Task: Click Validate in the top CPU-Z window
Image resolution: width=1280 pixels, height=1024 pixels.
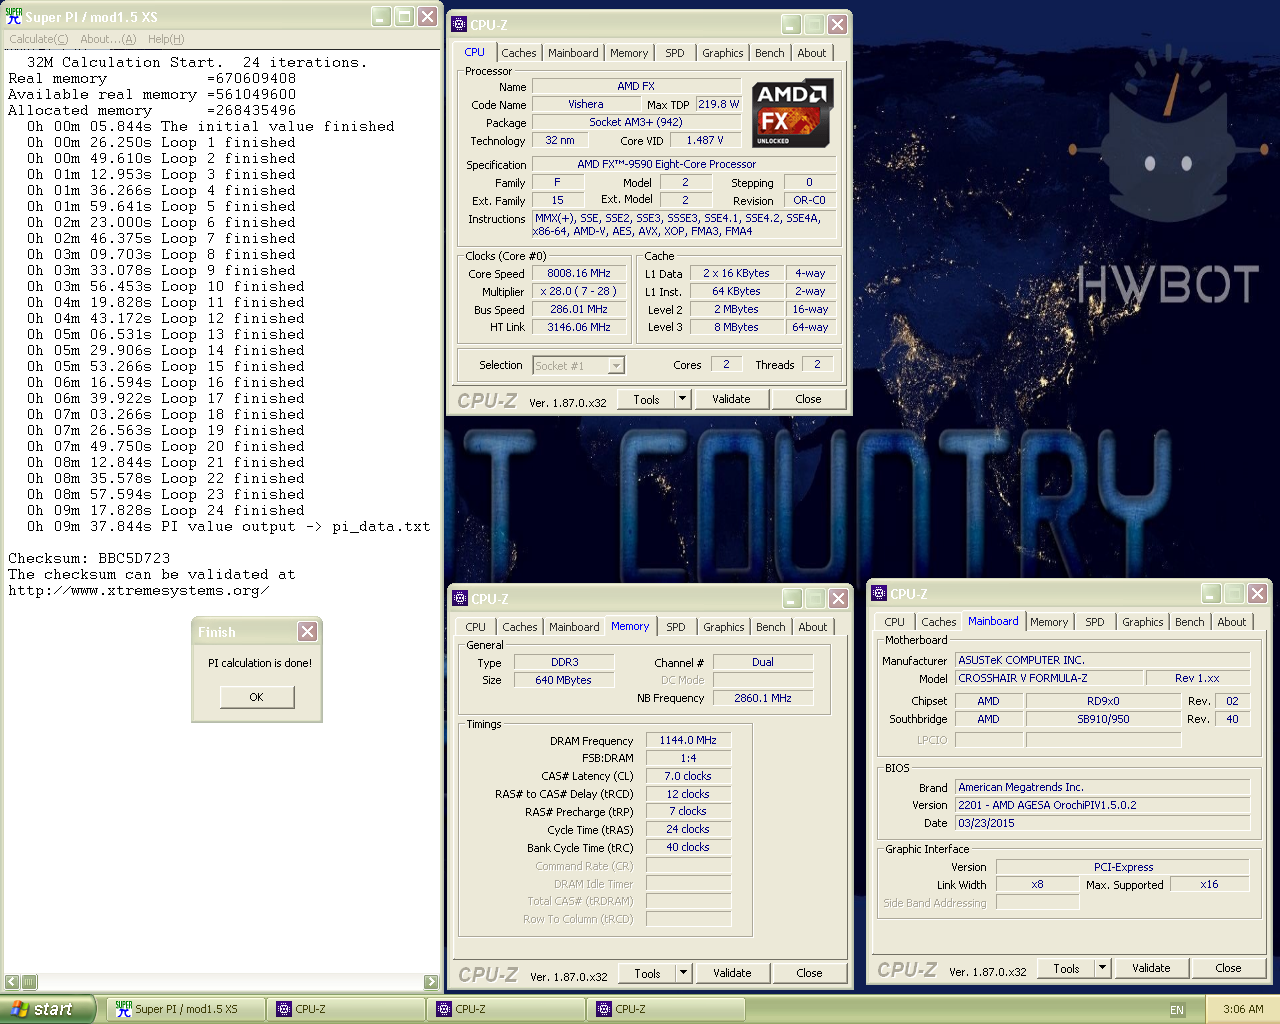Action: [x=731, y=399]
